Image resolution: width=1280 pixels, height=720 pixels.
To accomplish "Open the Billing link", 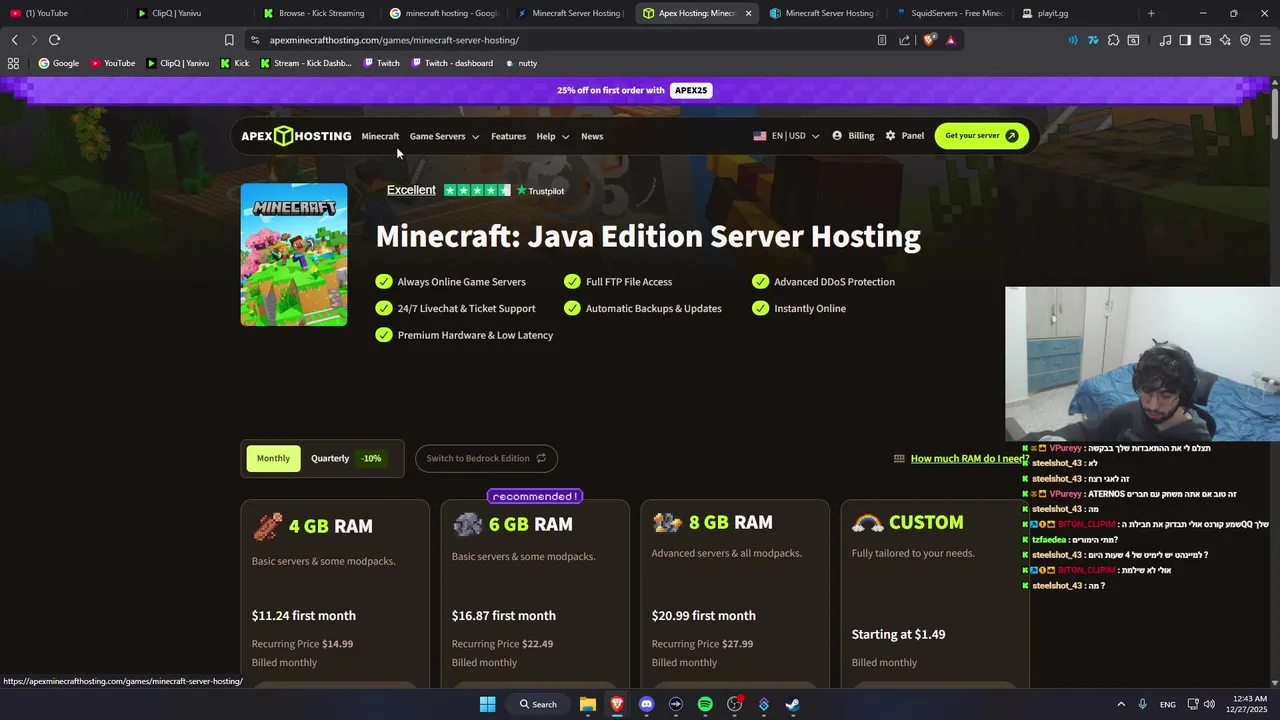I will tap(853, 136).
